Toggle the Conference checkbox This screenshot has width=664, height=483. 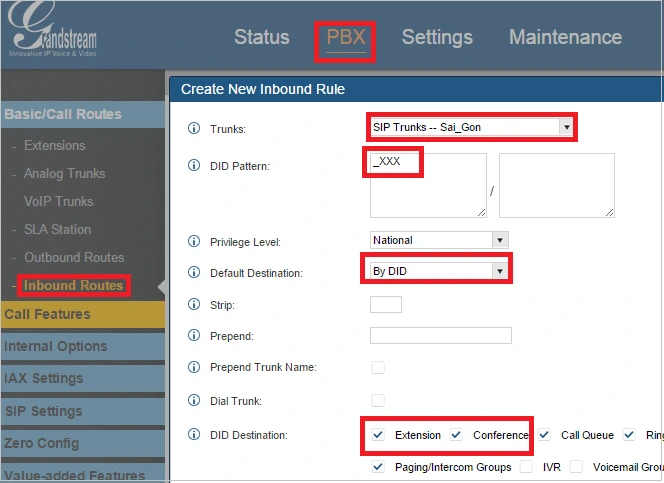click(456, 435)
